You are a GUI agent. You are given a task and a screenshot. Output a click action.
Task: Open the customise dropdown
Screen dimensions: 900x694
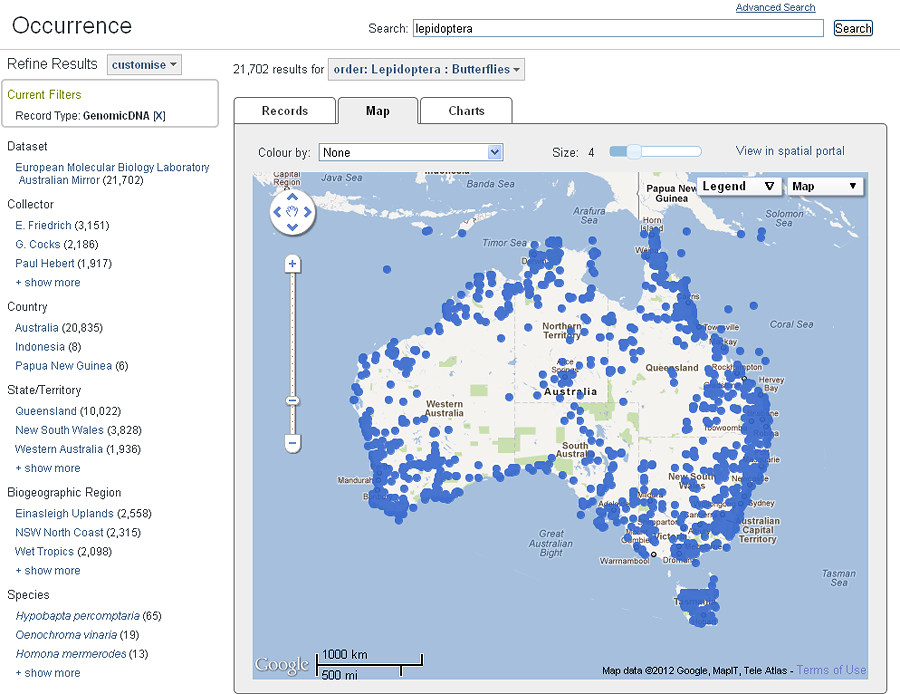(145, 65)
